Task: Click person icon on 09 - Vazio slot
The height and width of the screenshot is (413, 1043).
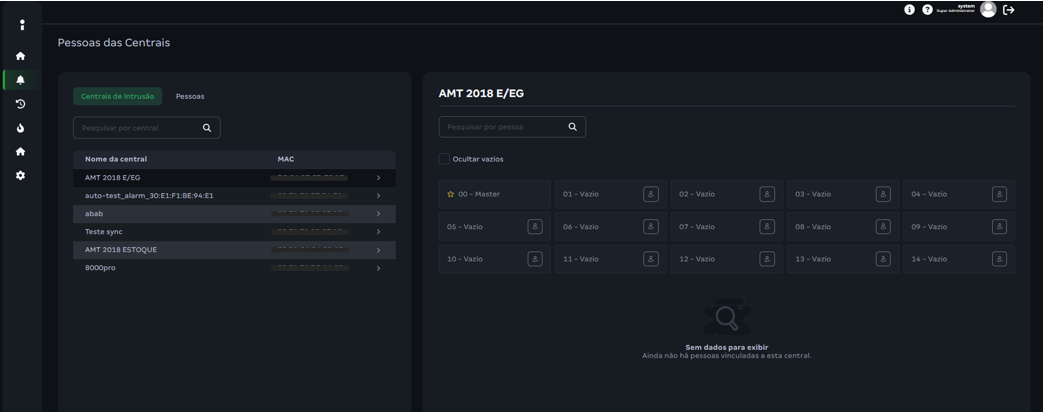Action: [999, 227]
